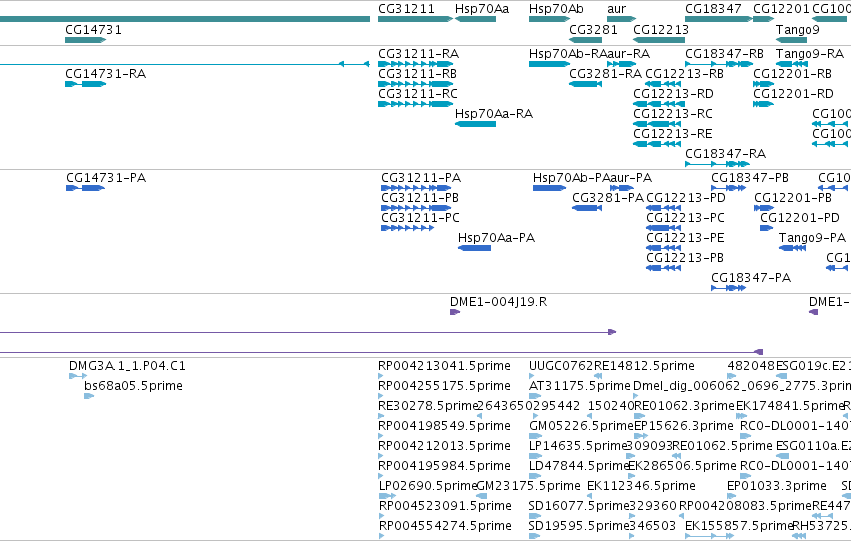Click the CG12213 gene label
This screenshot has height=541, width=851.
pos(661,30)
